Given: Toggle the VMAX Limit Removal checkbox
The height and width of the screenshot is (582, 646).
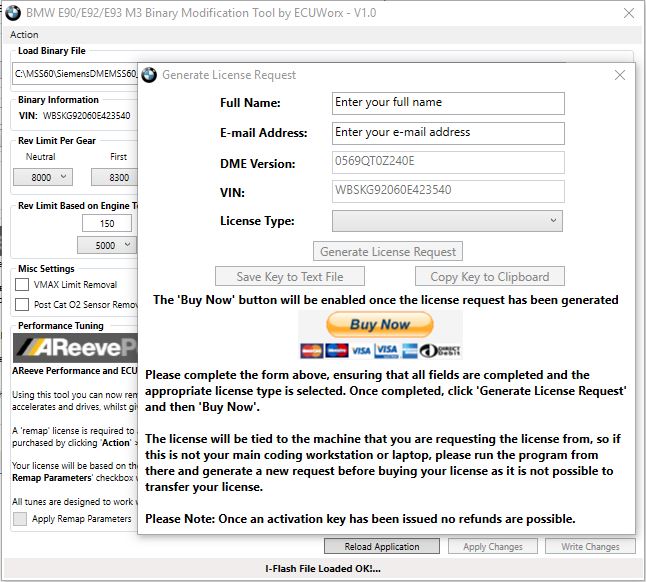Looking at the screenshot, I should coord(22,284).
